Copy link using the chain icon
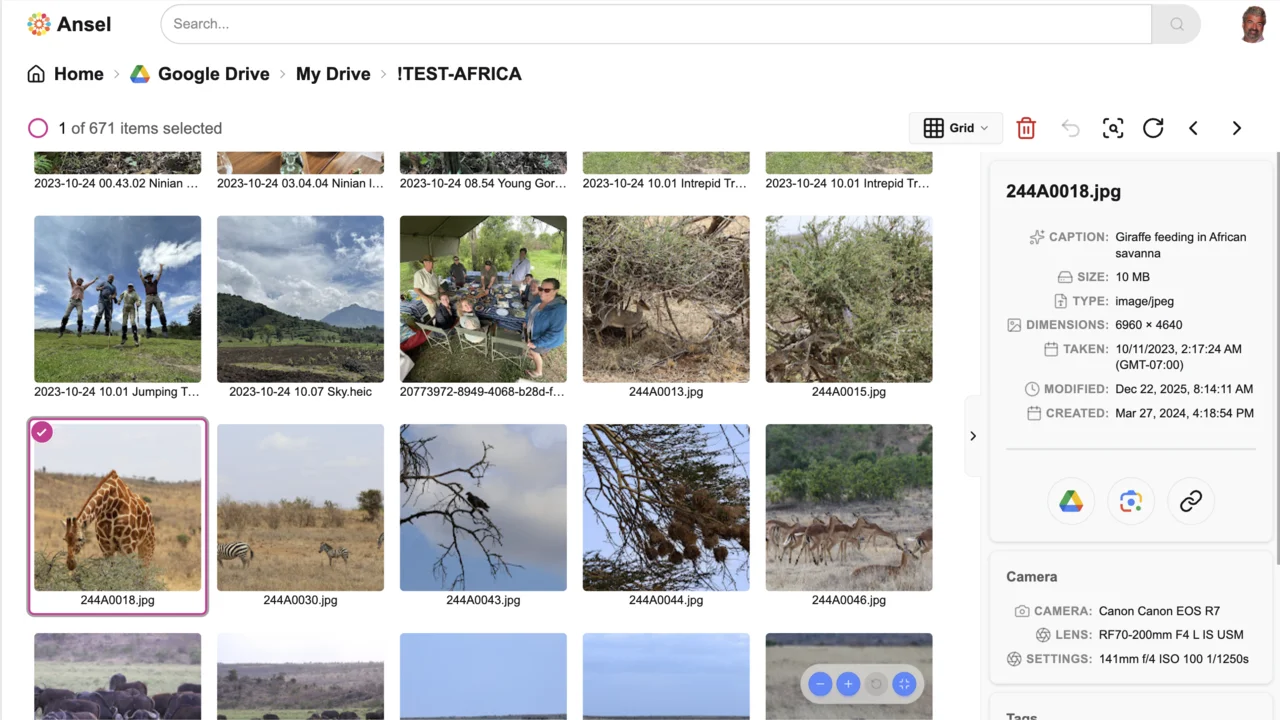Image resolution: width=1280 pixels, height=720 pixels. click(1190, 502)
